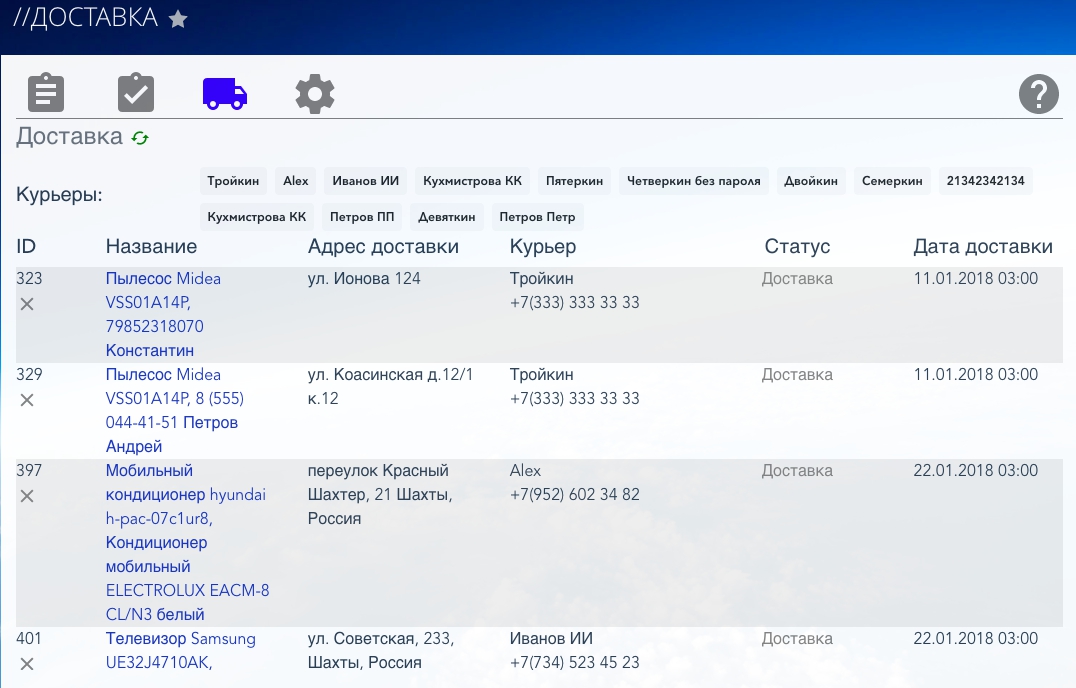Filter by courier Иванов ИИ
The image size is (1076, 688).
366,181
